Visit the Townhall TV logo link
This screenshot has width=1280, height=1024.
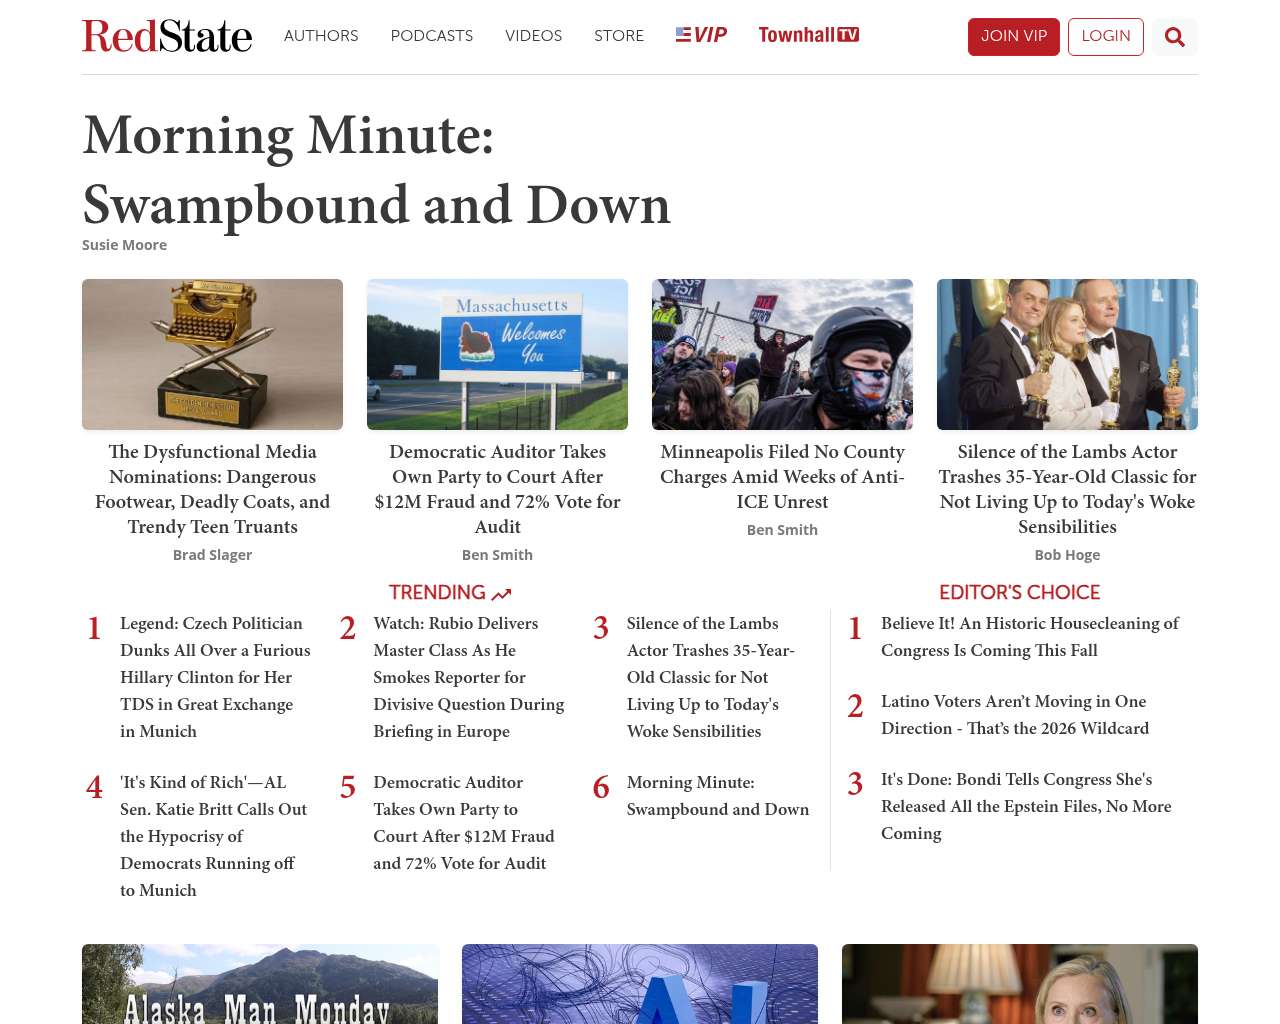pyautogui.click(x=809, y=35)
